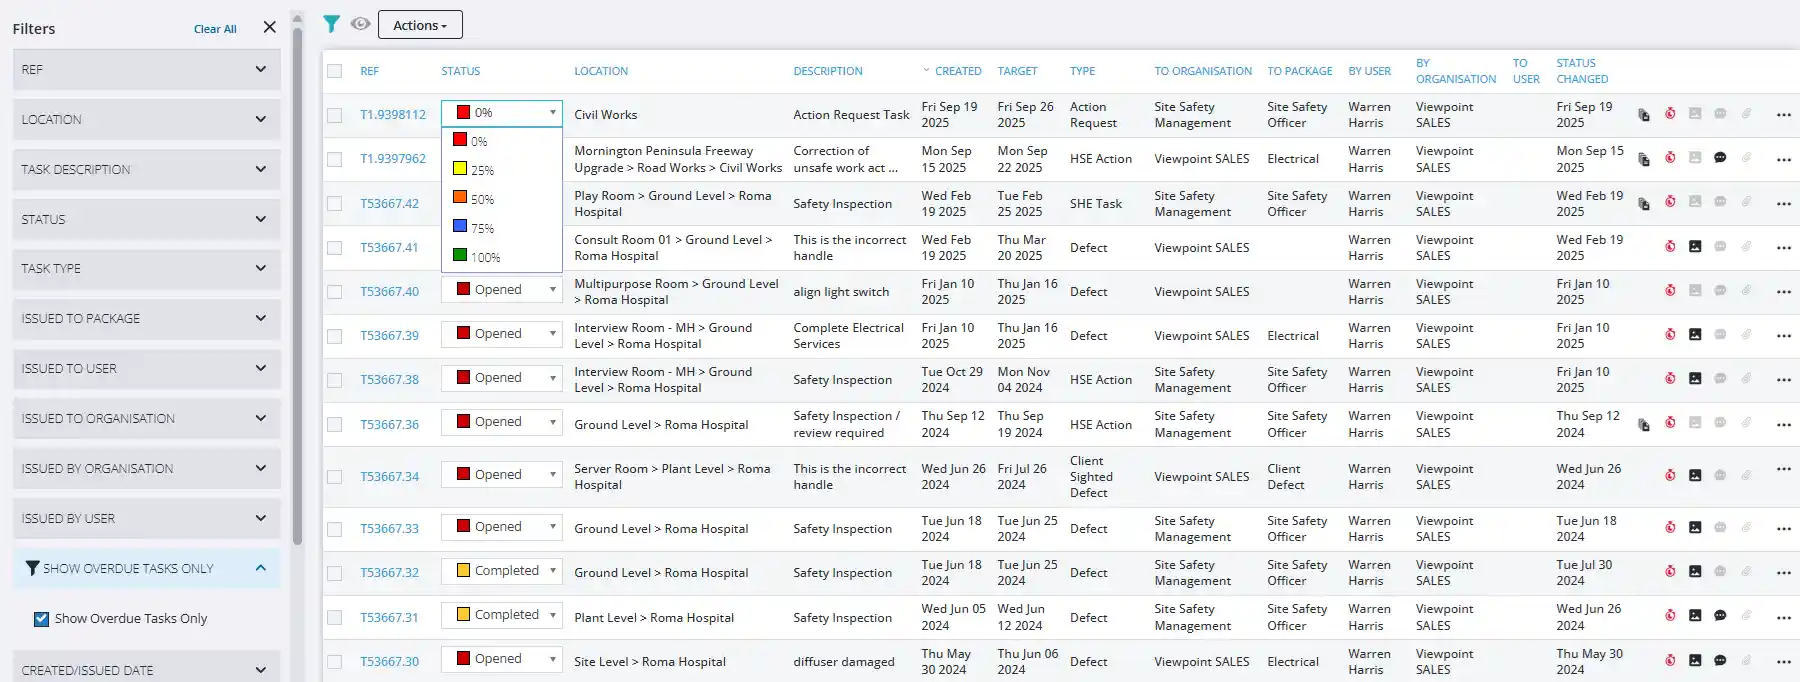Open the three-dots menu for row T53667.40
This screenshot has height=682, width=1800.
pos(1783,292)
